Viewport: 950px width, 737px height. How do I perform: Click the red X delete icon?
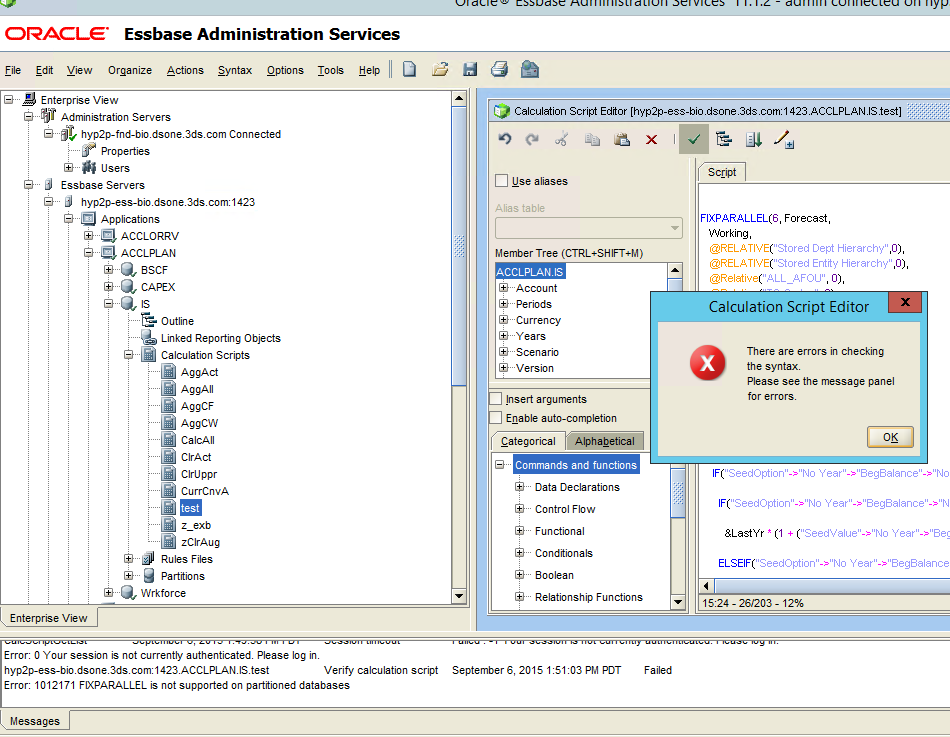tap(651, 139)
